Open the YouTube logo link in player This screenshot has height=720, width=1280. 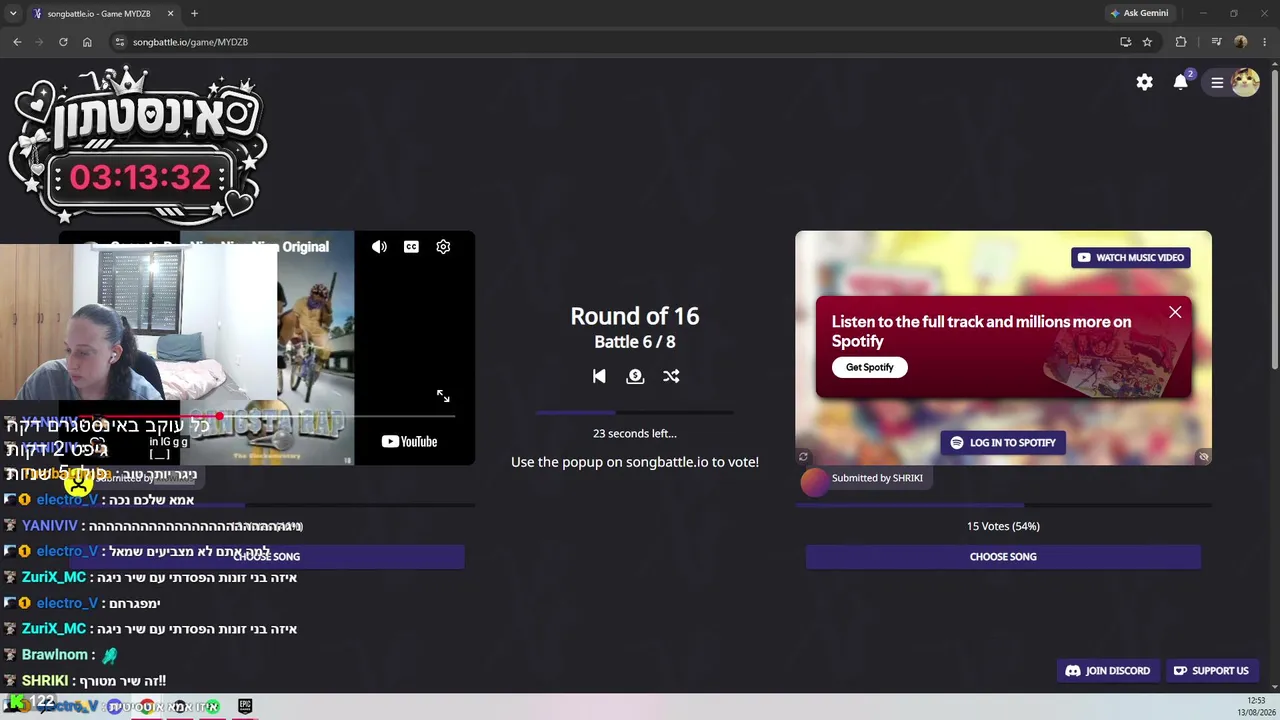pyautogui.click(x=409, y=441)
